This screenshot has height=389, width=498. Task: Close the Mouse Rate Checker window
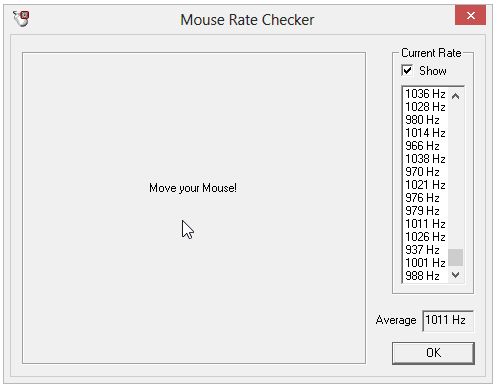(x=470, y=15)
